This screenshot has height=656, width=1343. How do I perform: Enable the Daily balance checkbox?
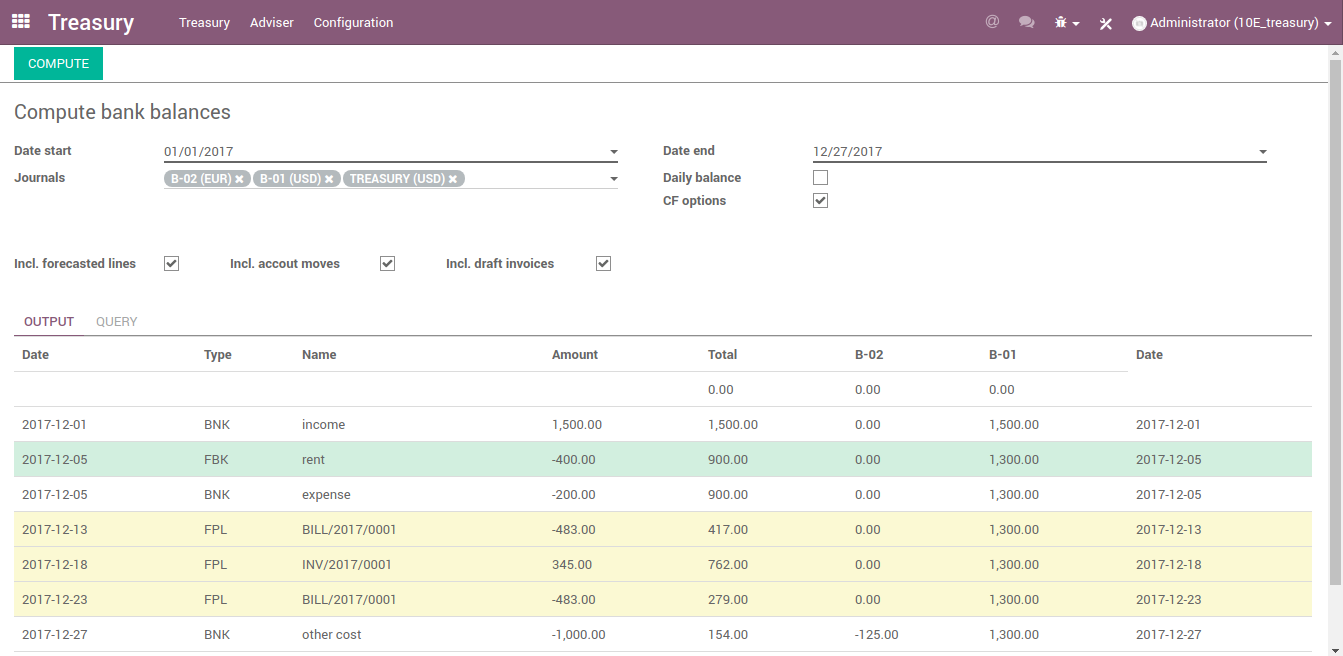(820, 178)
